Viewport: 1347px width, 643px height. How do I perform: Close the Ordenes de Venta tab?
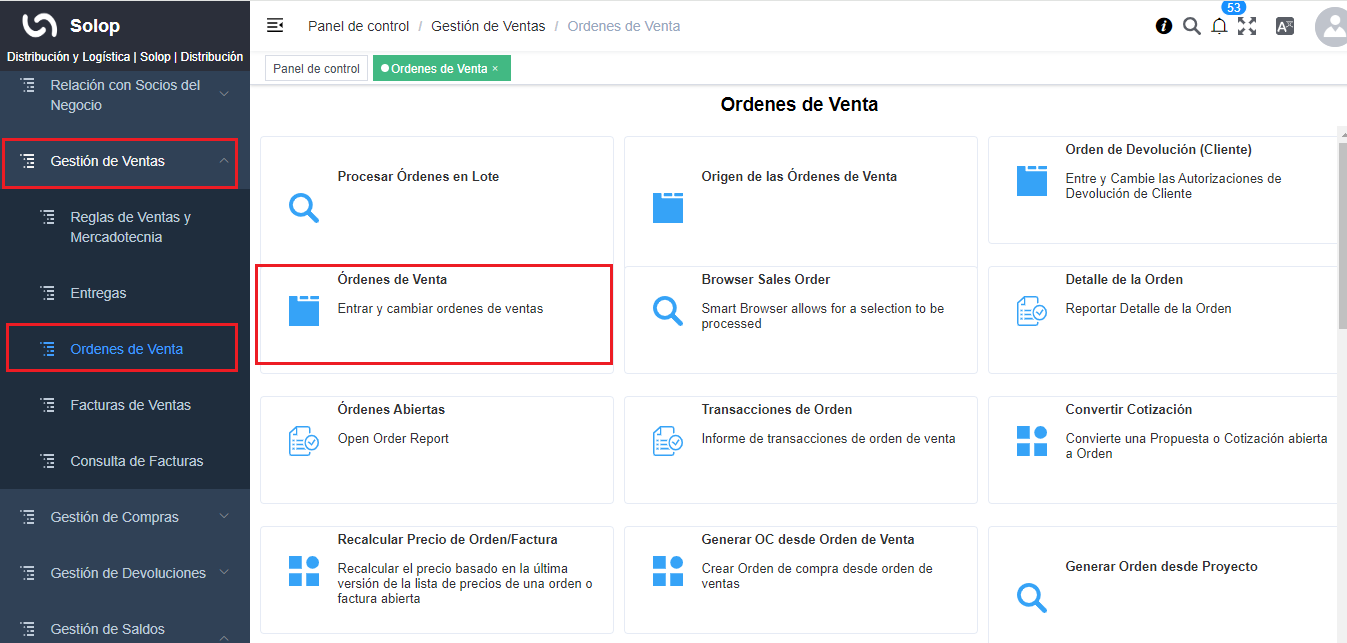pos(495,69)
